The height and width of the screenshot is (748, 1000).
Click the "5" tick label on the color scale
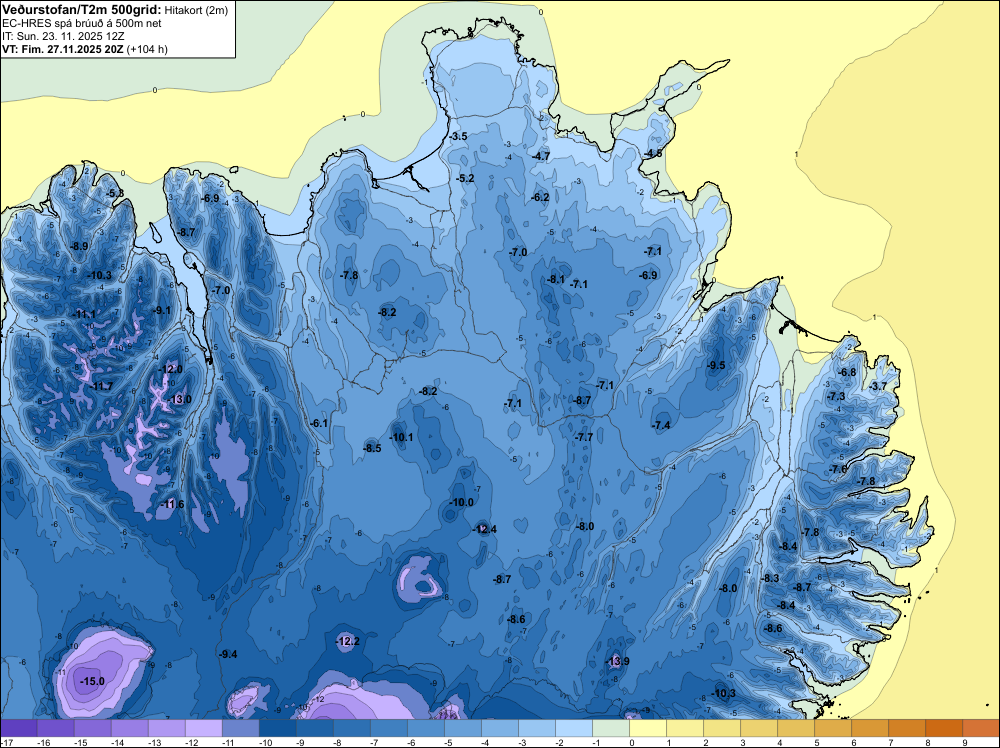point(817,742)
